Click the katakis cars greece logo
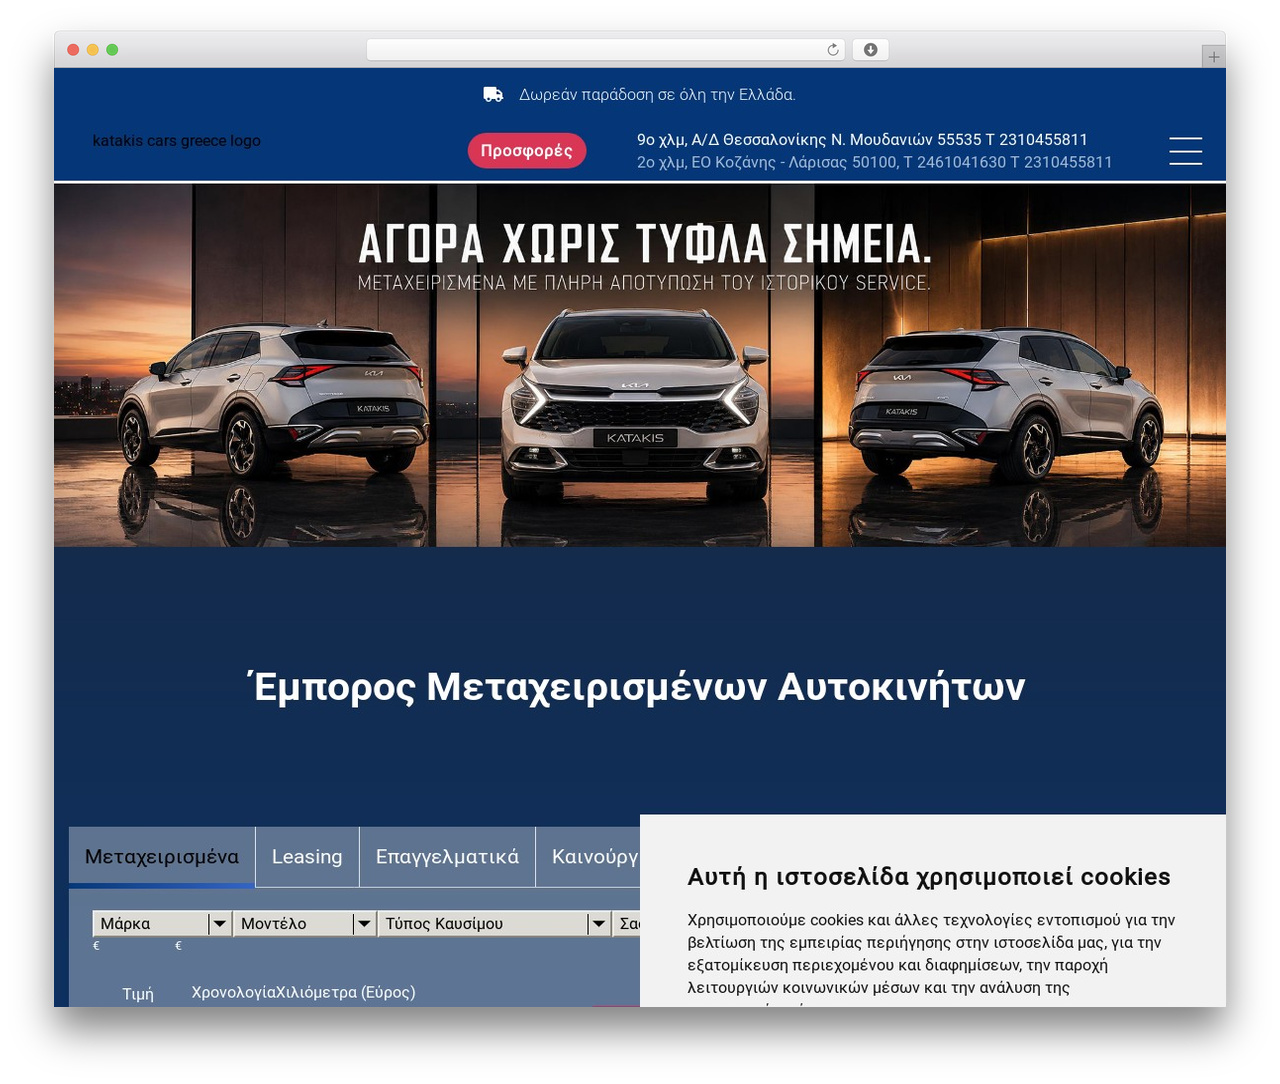This screenshot has width=1280, height=1084. coord(176,141)
